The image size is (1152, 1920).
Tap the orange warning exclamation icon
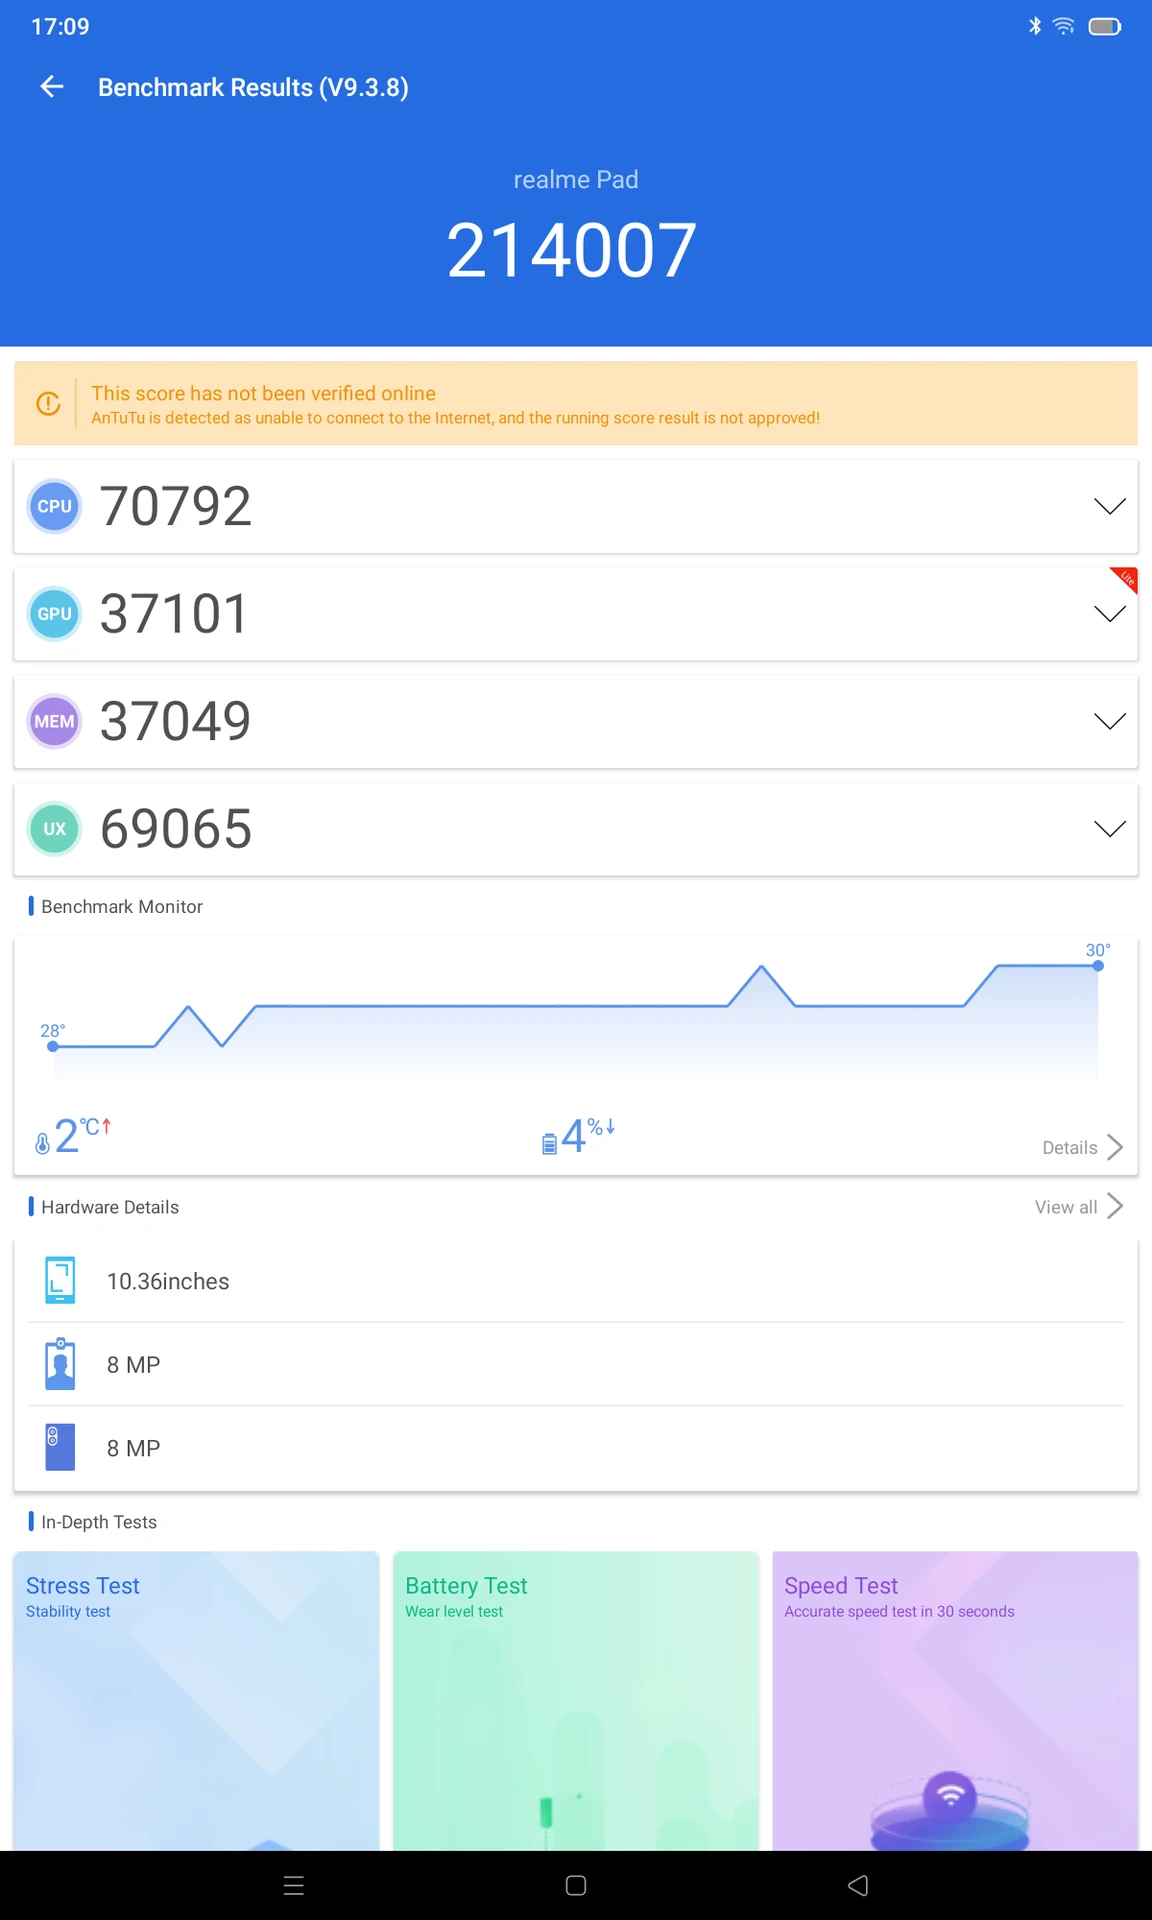48,403
